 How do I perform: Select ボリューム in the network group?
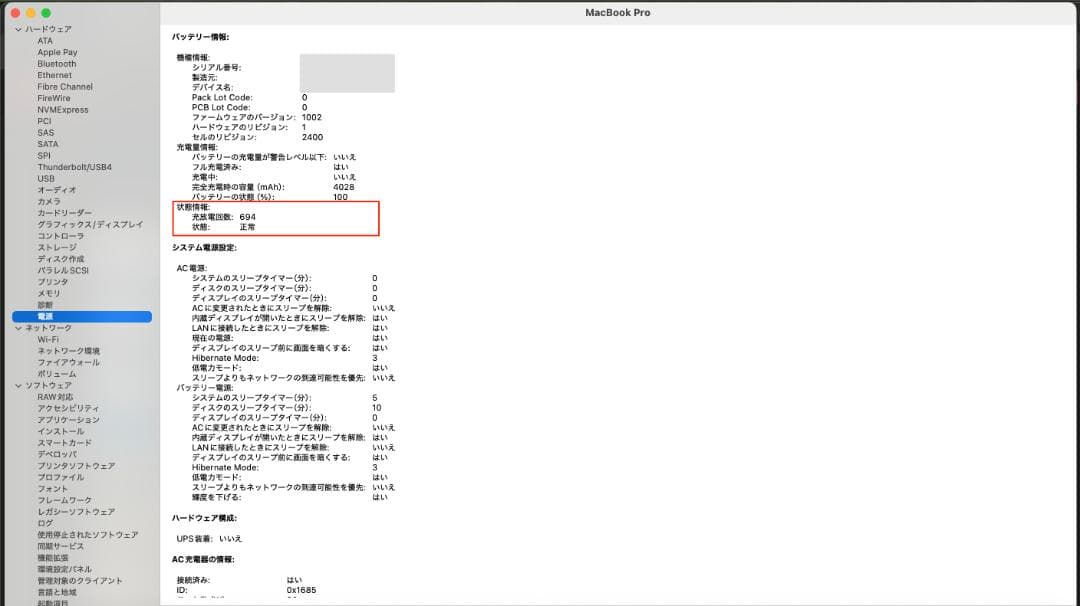[56, 374]
